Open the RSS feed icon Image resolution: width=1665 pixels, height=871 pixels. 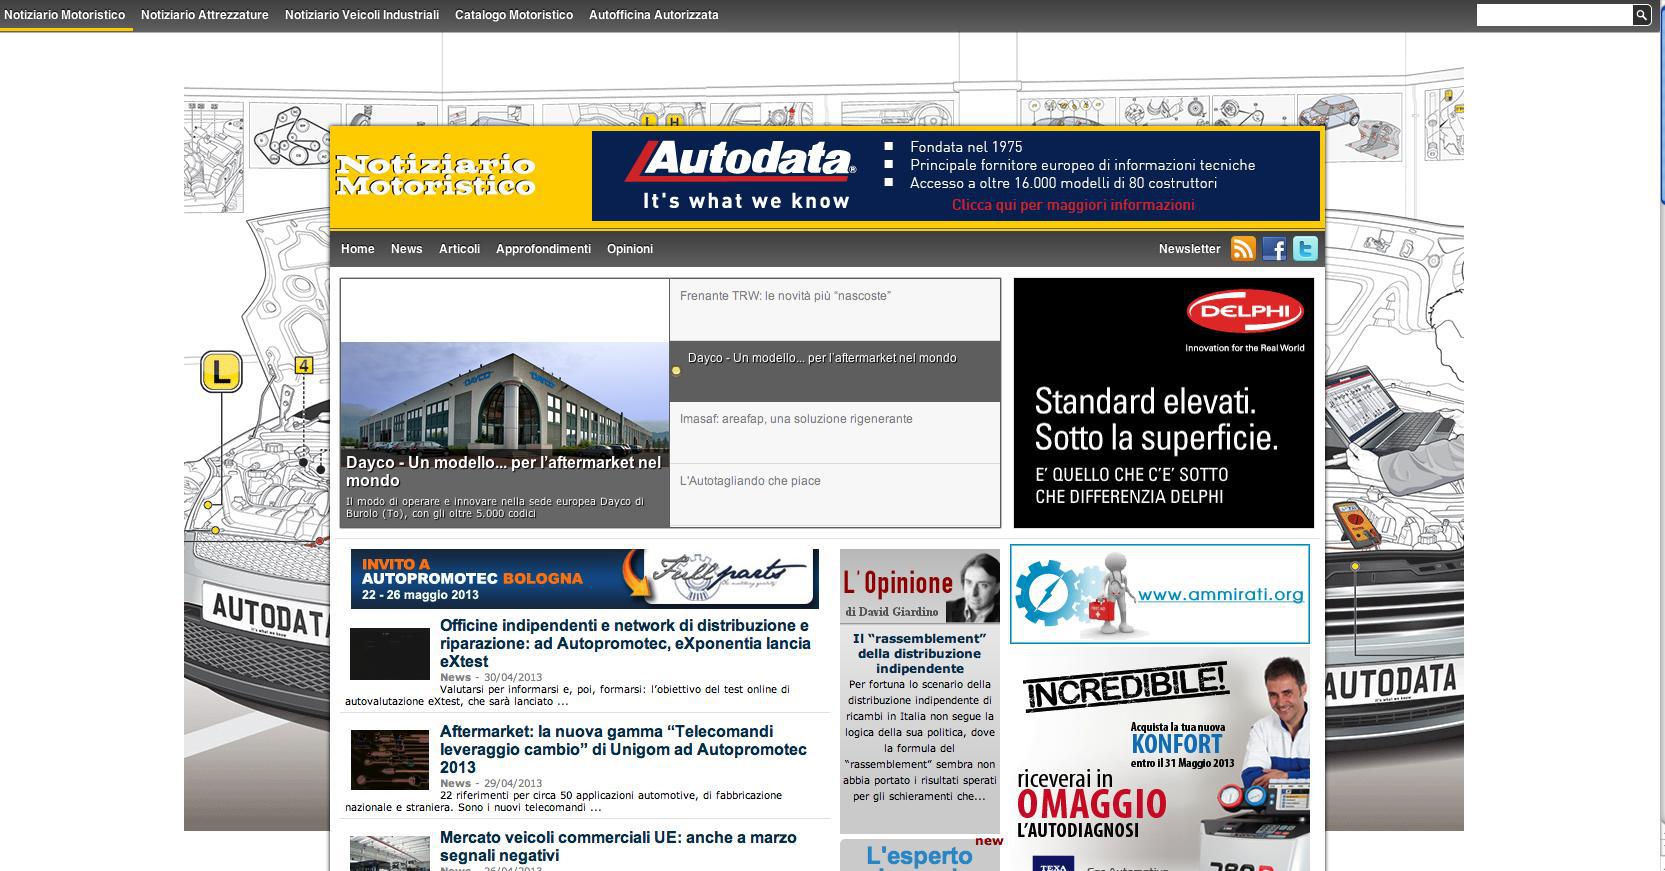pos(1243,249)
